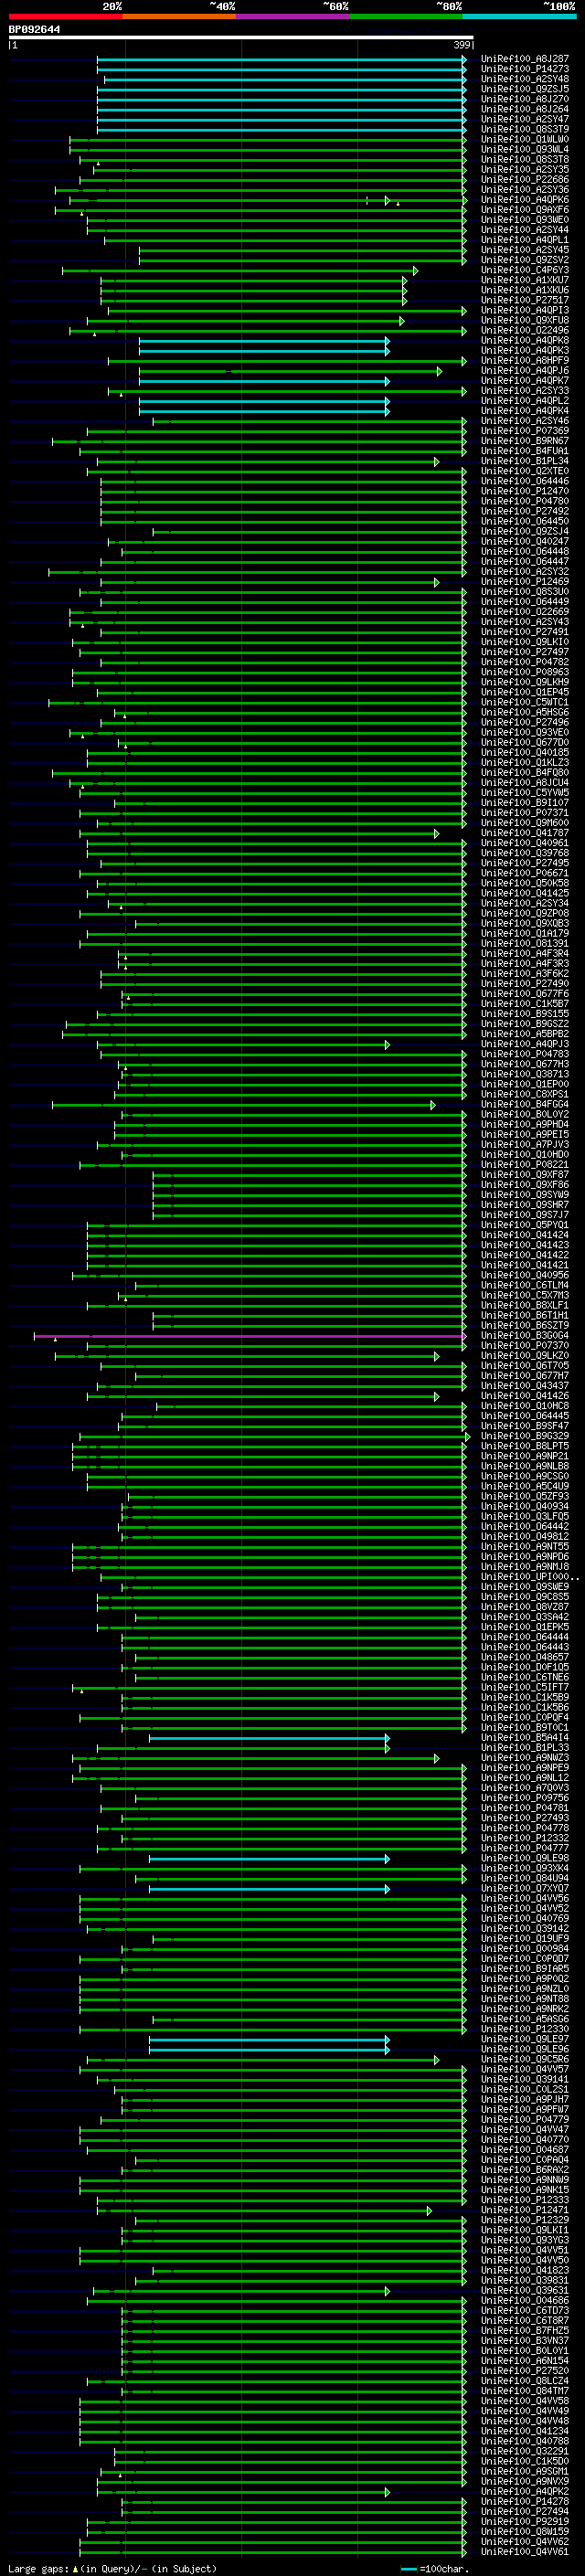Click the red 20% identity legend segment

66,16
